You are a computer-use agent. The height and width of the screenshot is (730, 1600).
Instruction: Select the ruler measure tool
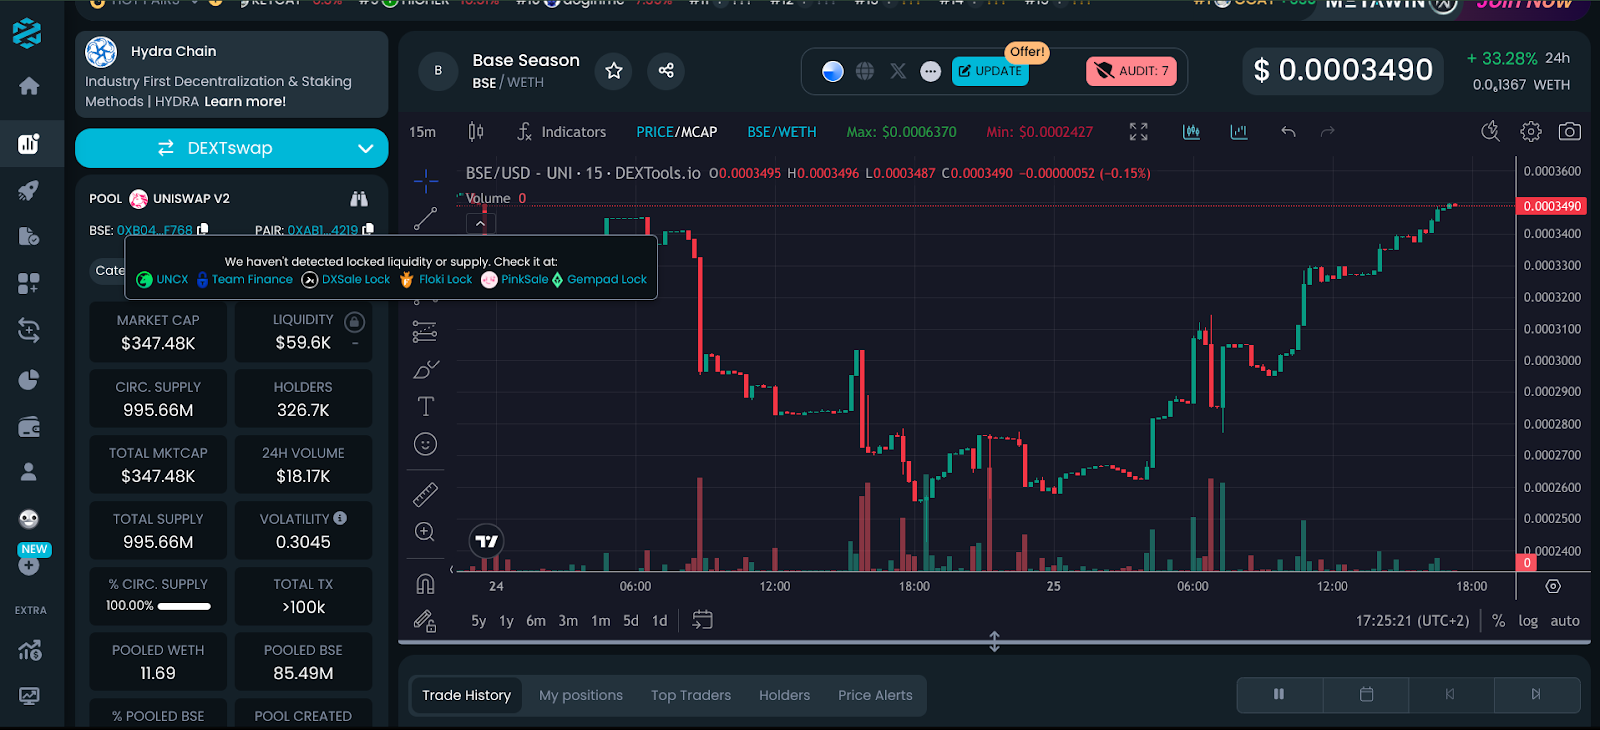pos(425,494)
